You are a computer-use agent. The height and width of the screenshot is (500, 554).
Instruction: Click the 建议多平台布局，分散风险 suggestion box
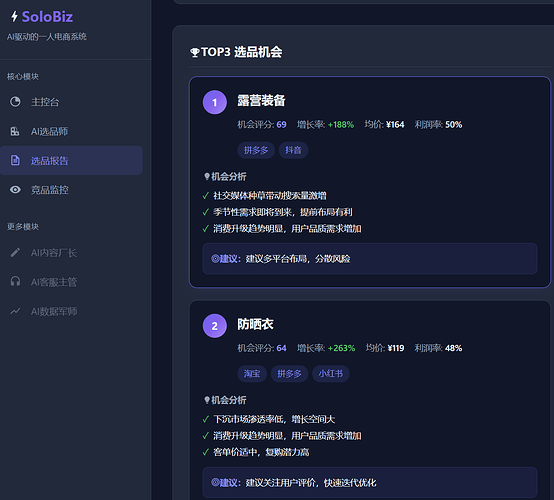(x=370, y=259)
